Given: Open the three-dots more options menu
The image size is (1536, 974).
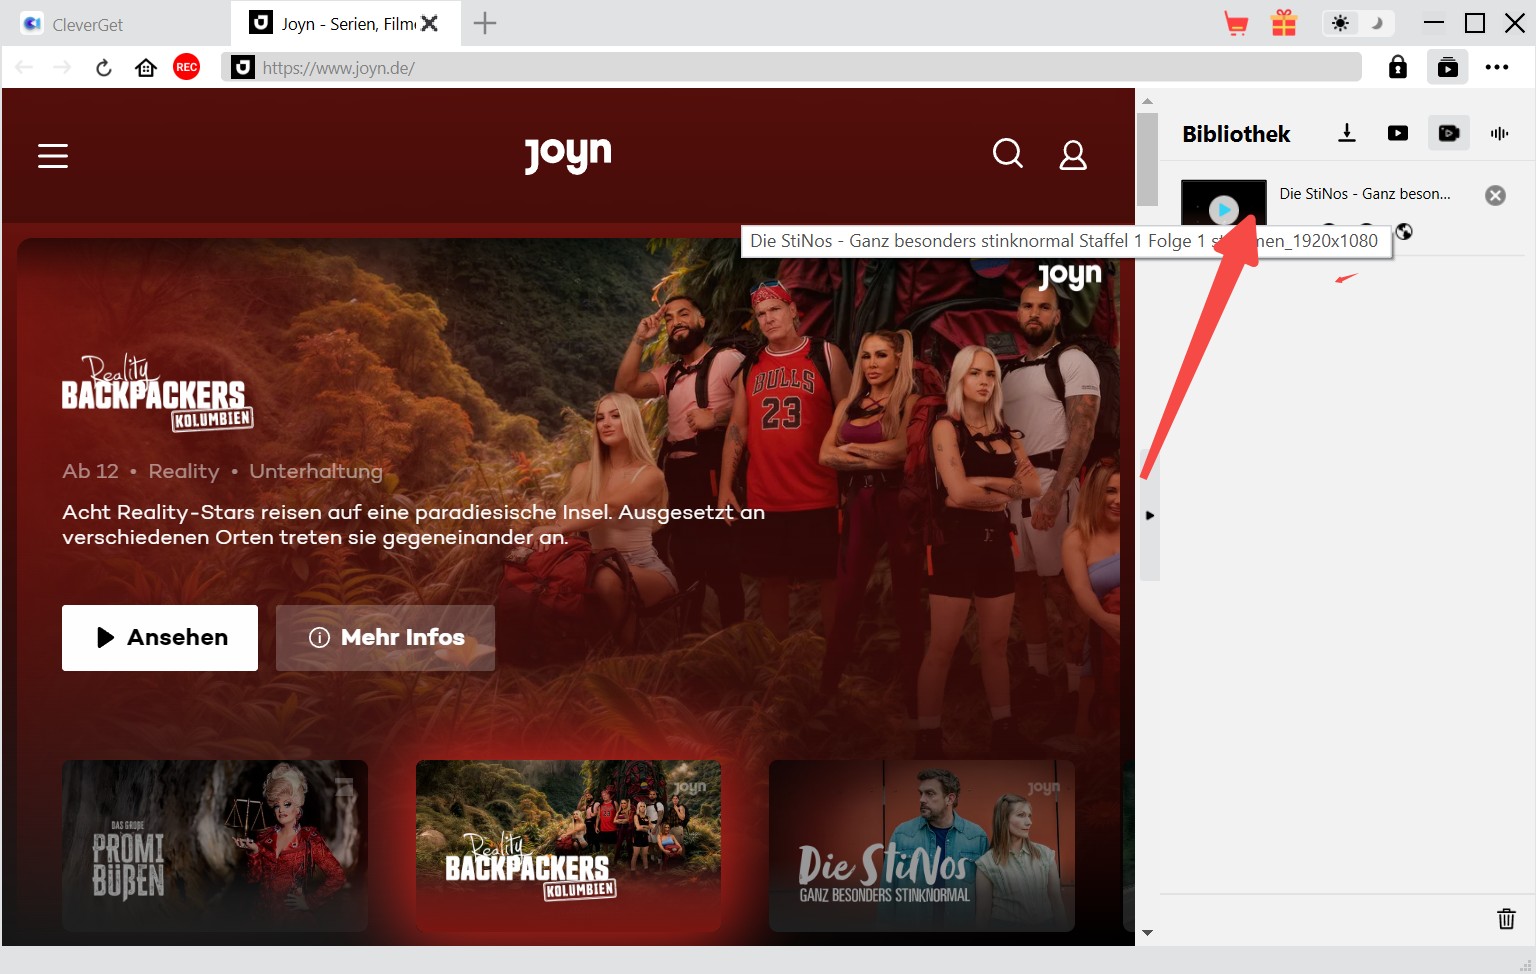Looking at the screenshot, I should 1497,67.
